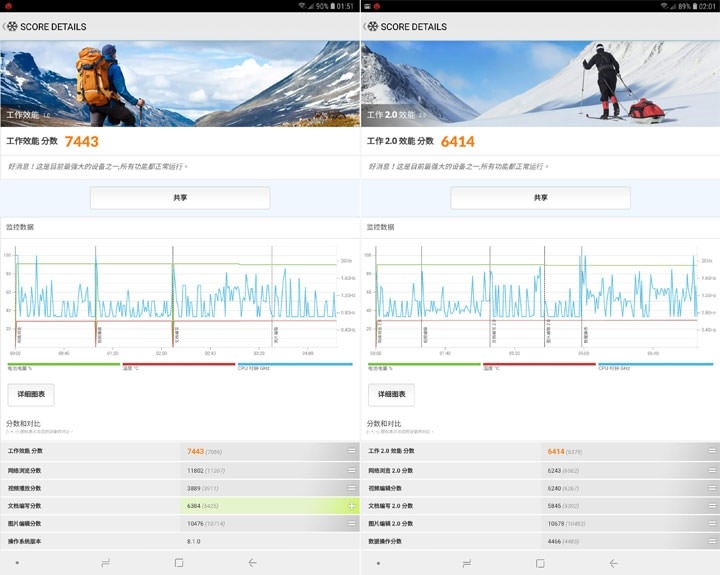Click image notification icon in 02:01 status bar
This screenshot has height=575, width=720.
click(x=367, y=6)
